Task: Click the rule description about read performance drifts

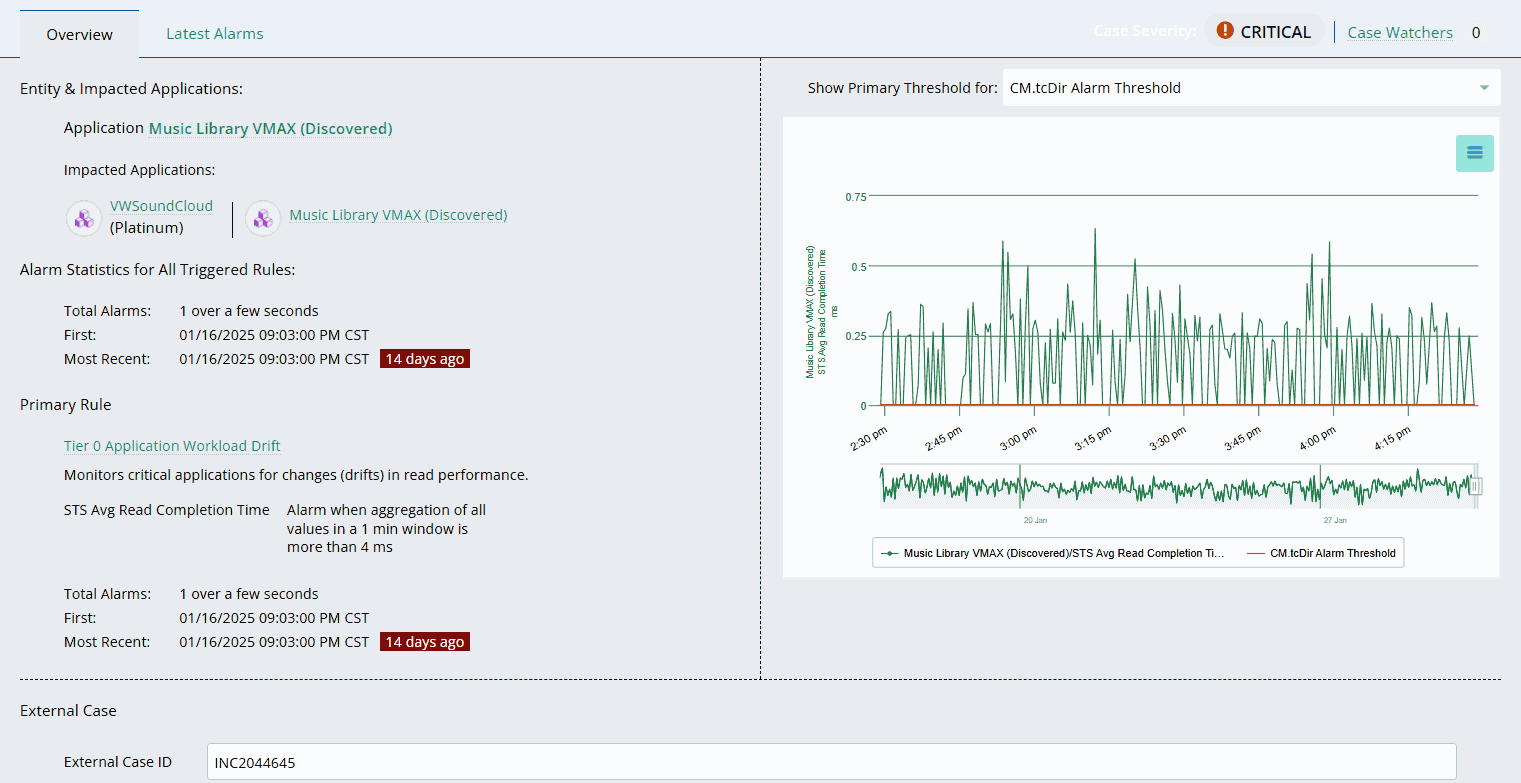Action: 296,475
